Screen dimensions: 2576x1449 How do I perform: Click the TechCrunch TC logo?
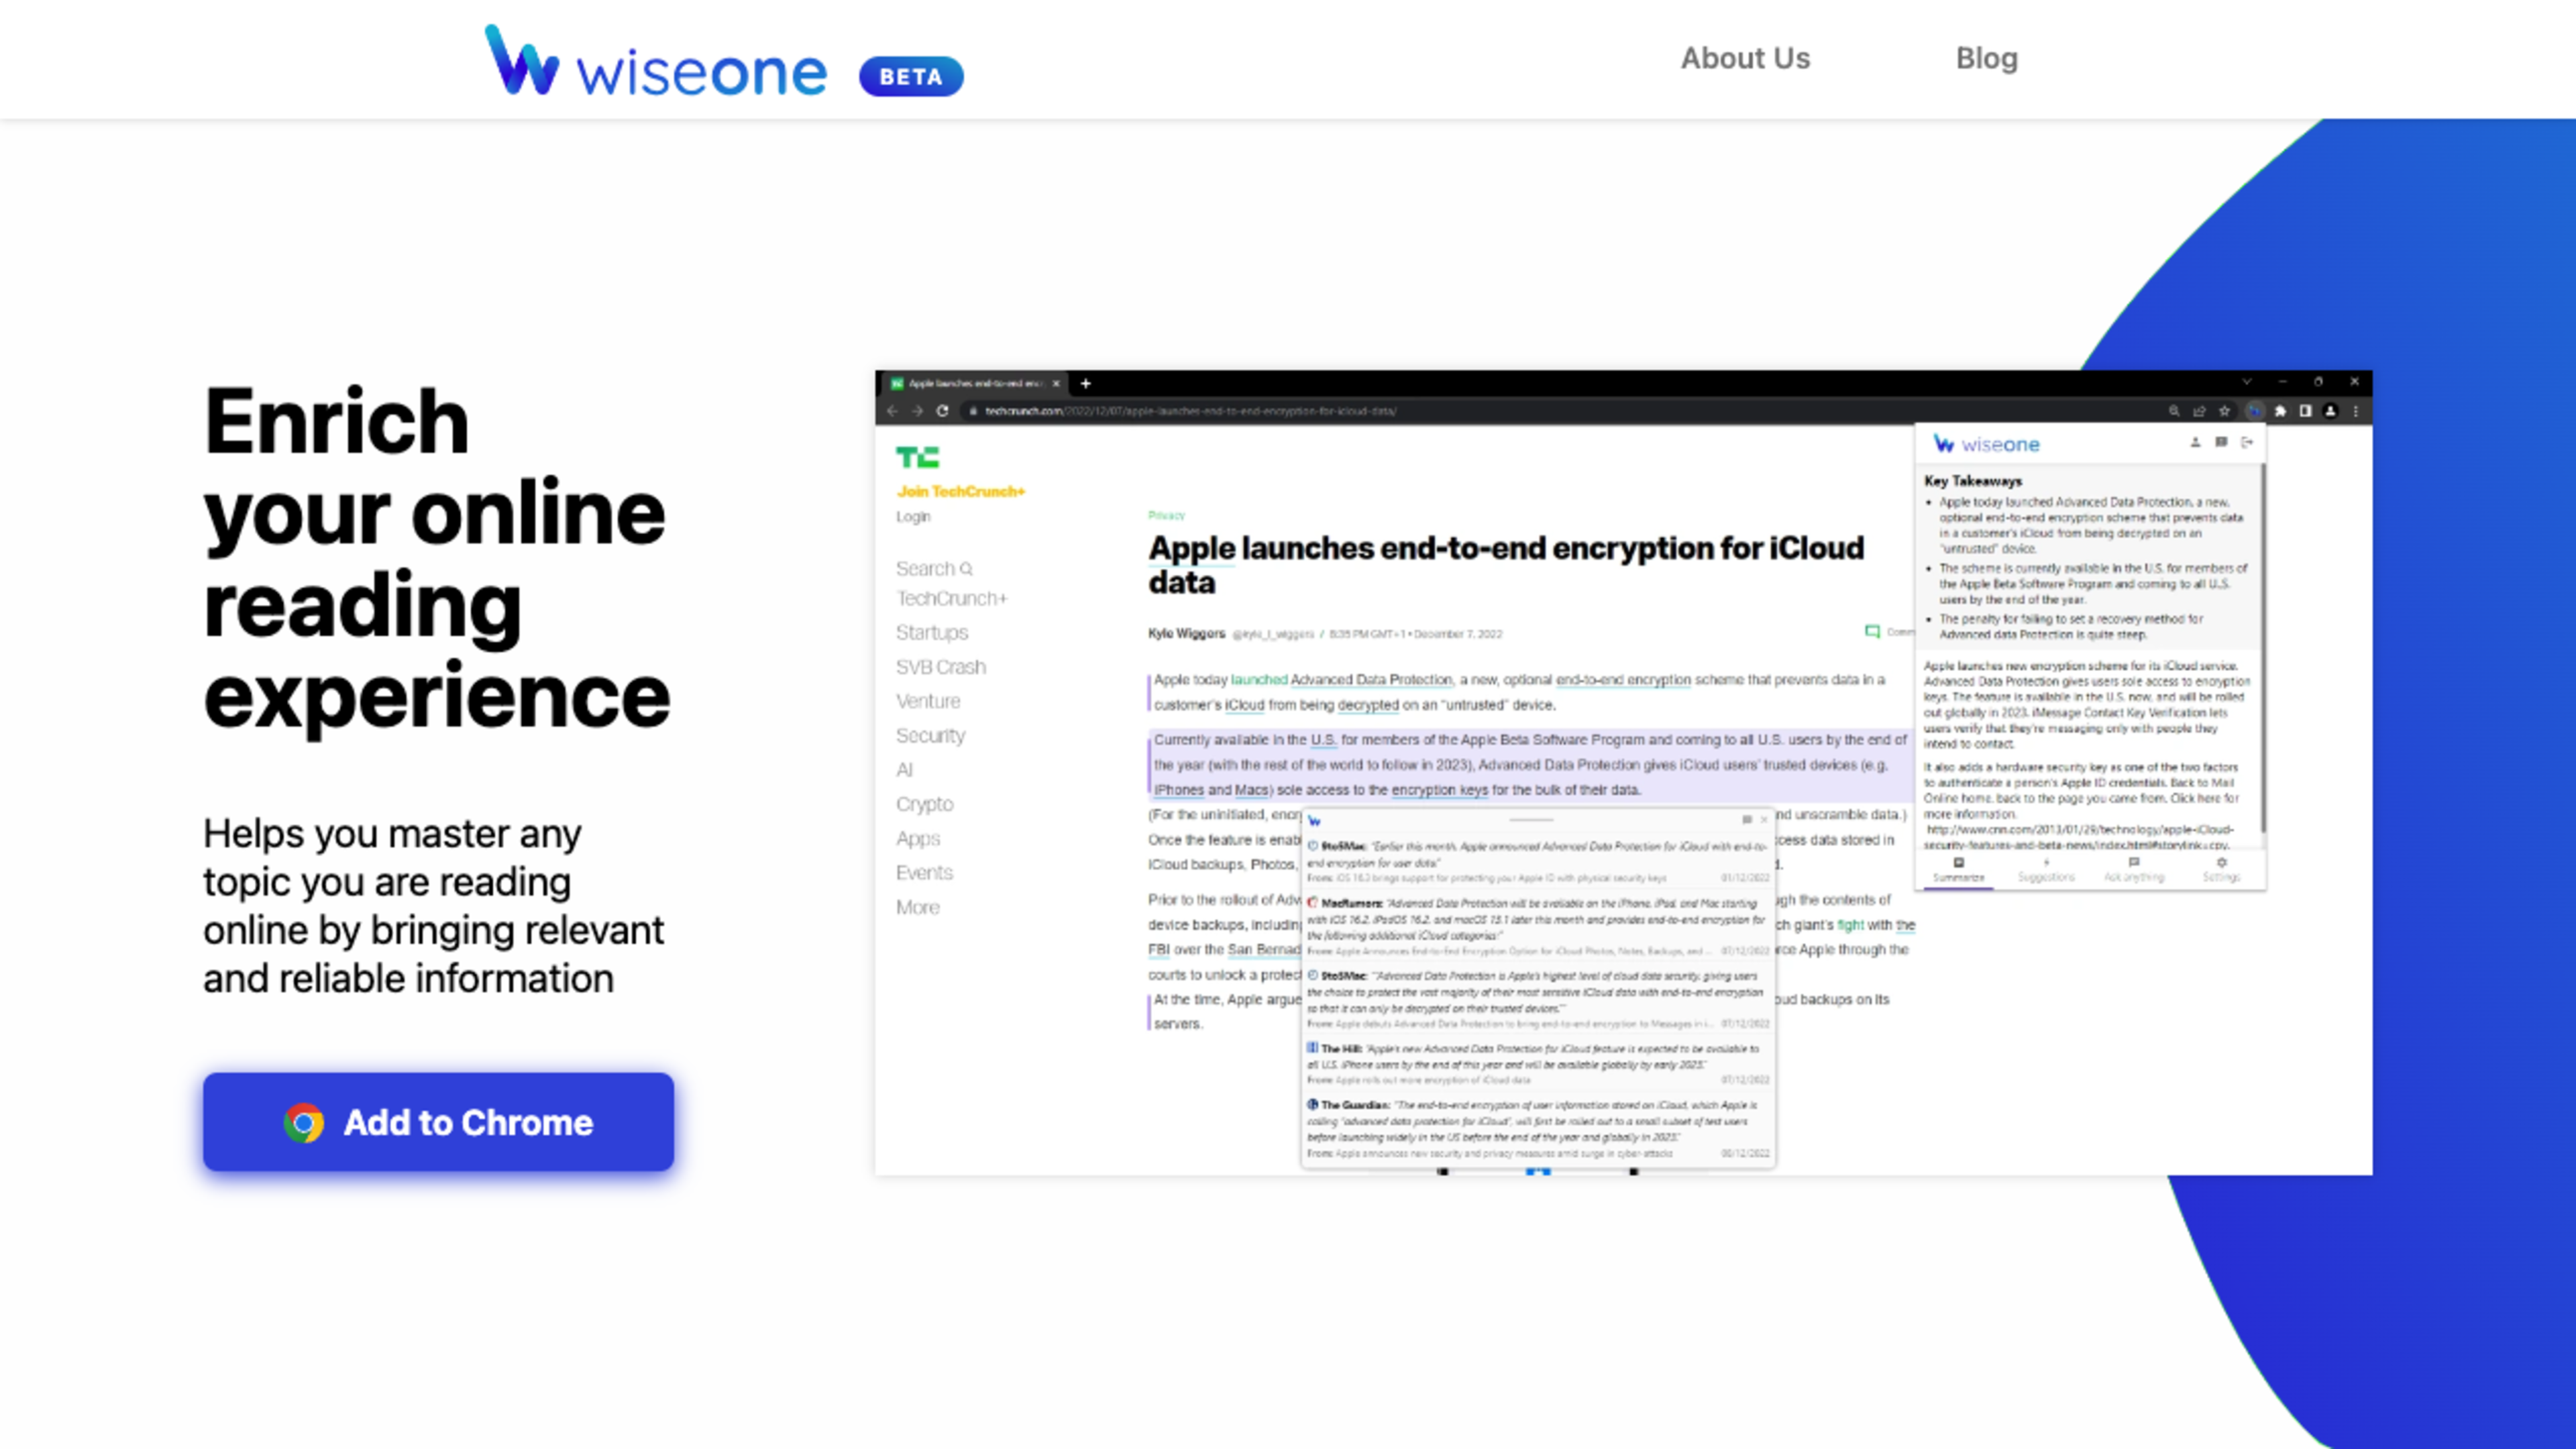tap(917, 457)
